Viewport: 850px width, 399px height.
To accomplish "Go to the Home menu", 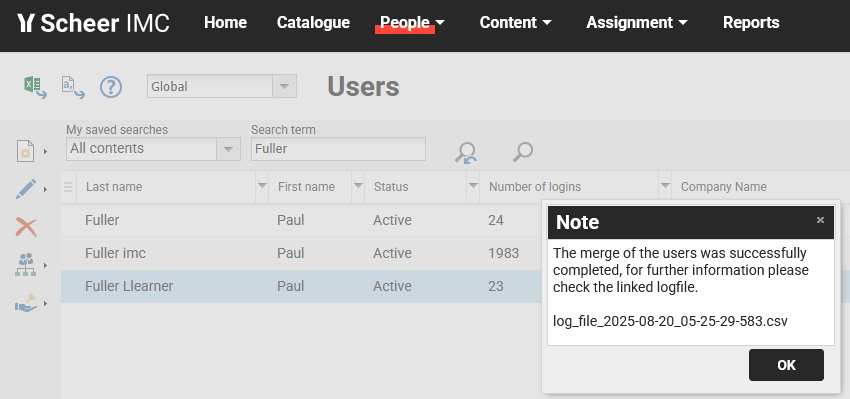I will [x=226, y=22].
